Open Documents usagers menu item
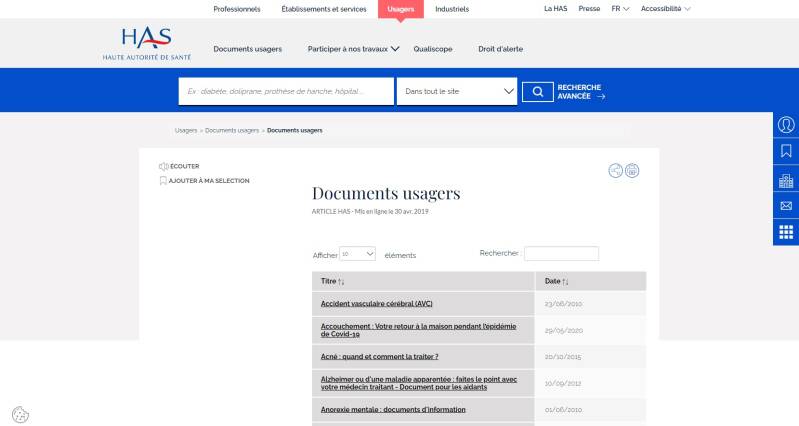This screenshot has height=426, width=799. pyautogui.click(x=248, y=49)
